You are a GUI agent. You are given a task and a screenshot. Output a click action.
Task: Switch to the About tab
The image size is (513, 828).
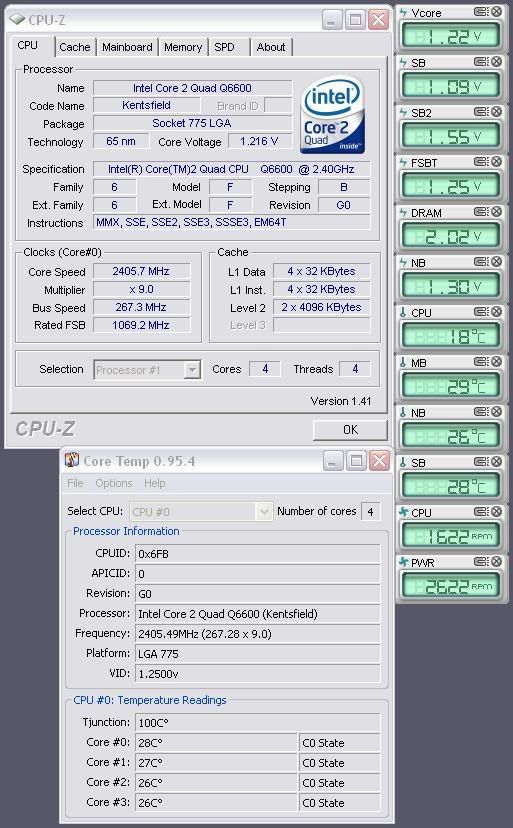click(x=271, y=47)
